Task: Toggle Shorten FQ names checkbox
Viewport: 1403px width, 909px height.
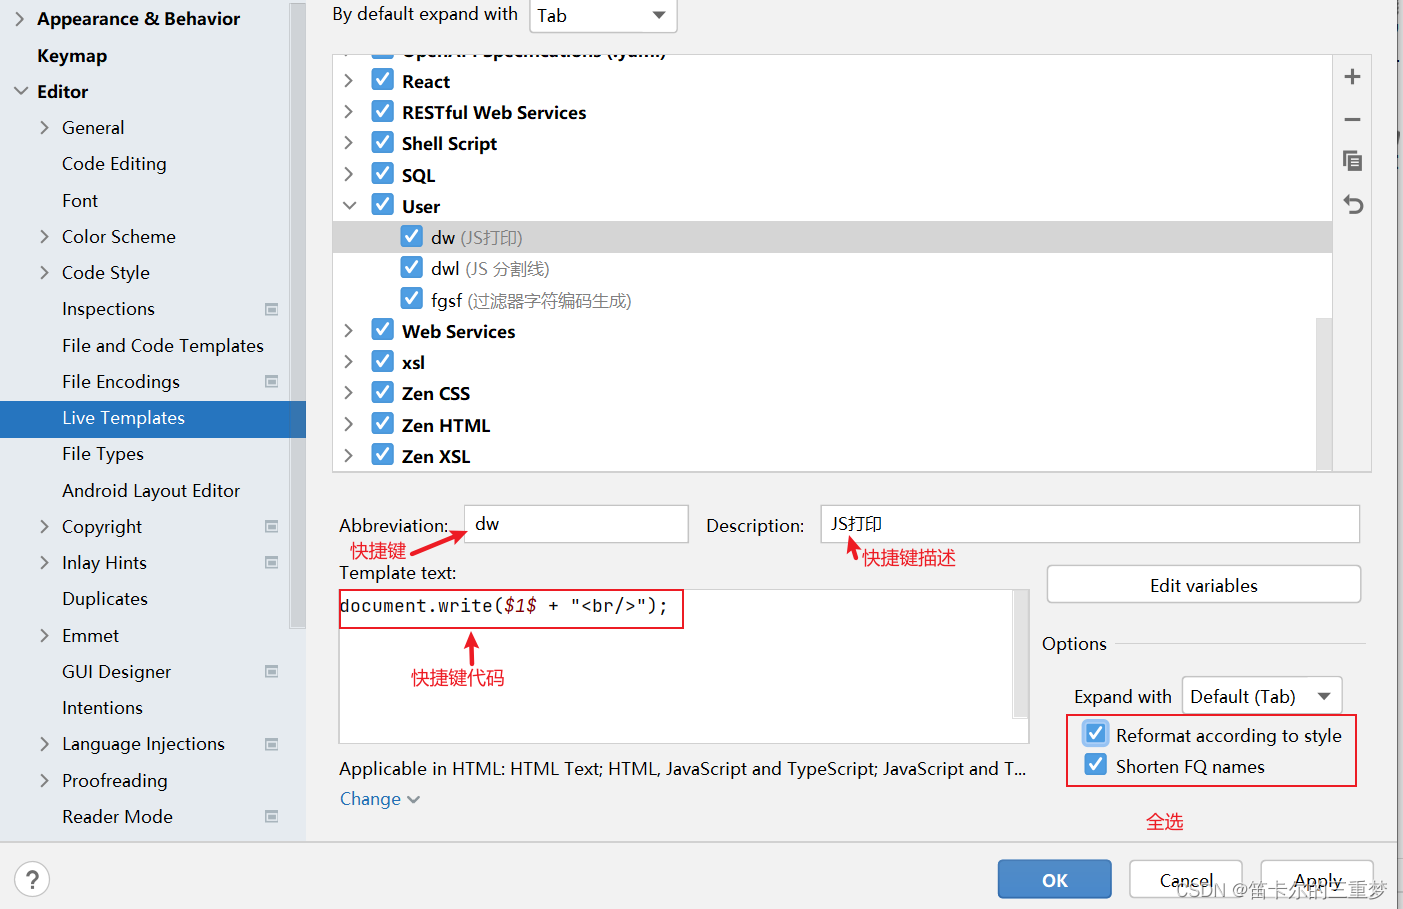Action: [x=1096, y=765]
